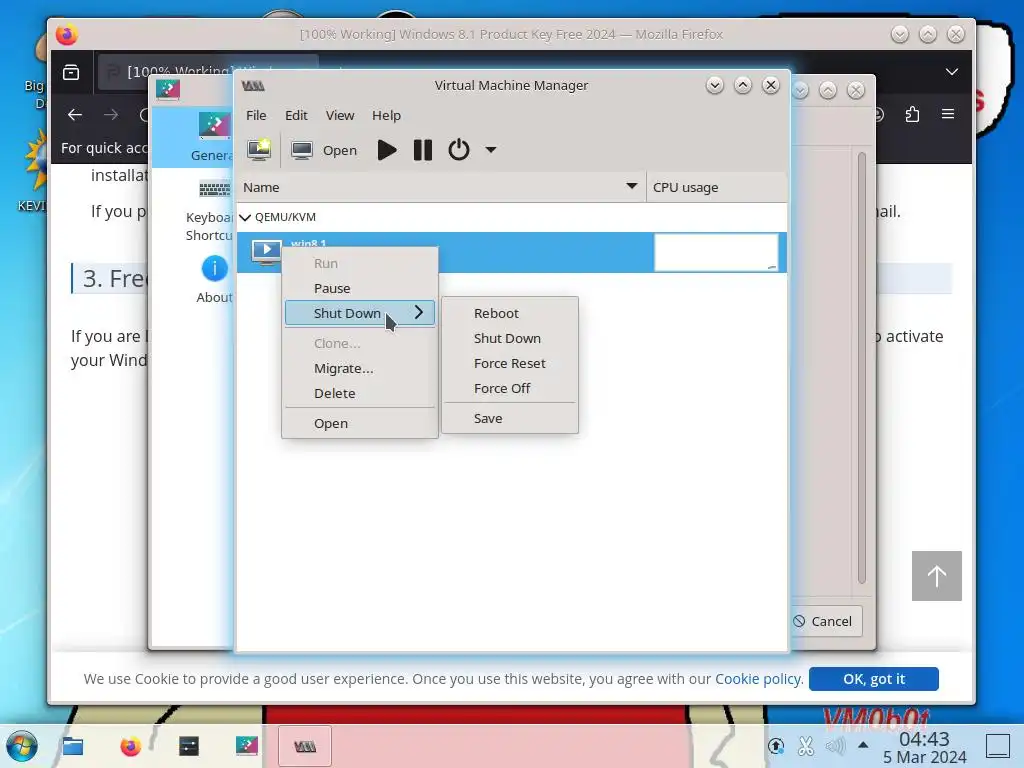Click the Open console monitor icon

[301, 150]
